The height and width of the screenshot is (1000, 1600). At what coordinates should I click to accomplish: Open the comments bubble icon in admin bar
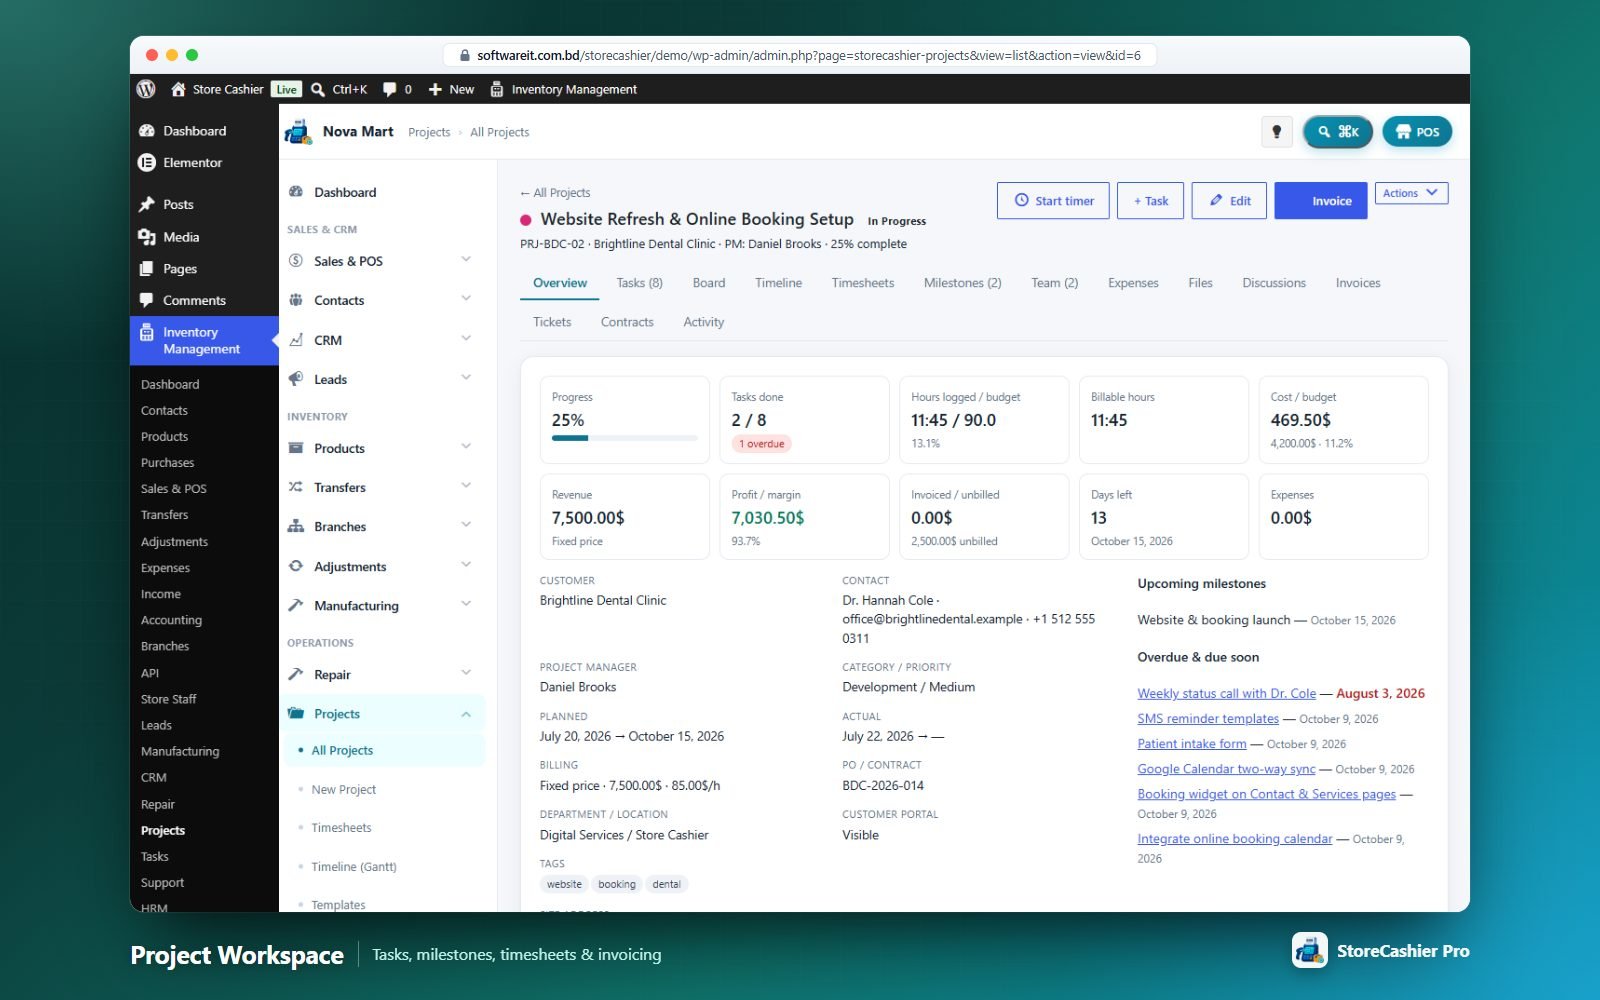389,89
